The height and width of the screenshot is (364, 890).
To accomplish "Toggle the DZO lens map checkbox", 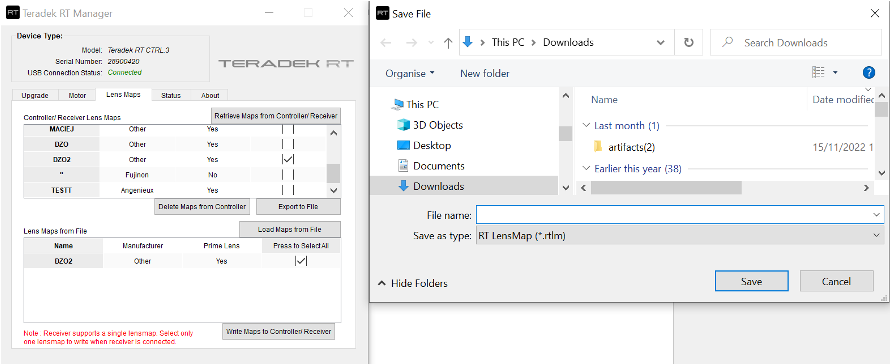I will pos(288,144).
